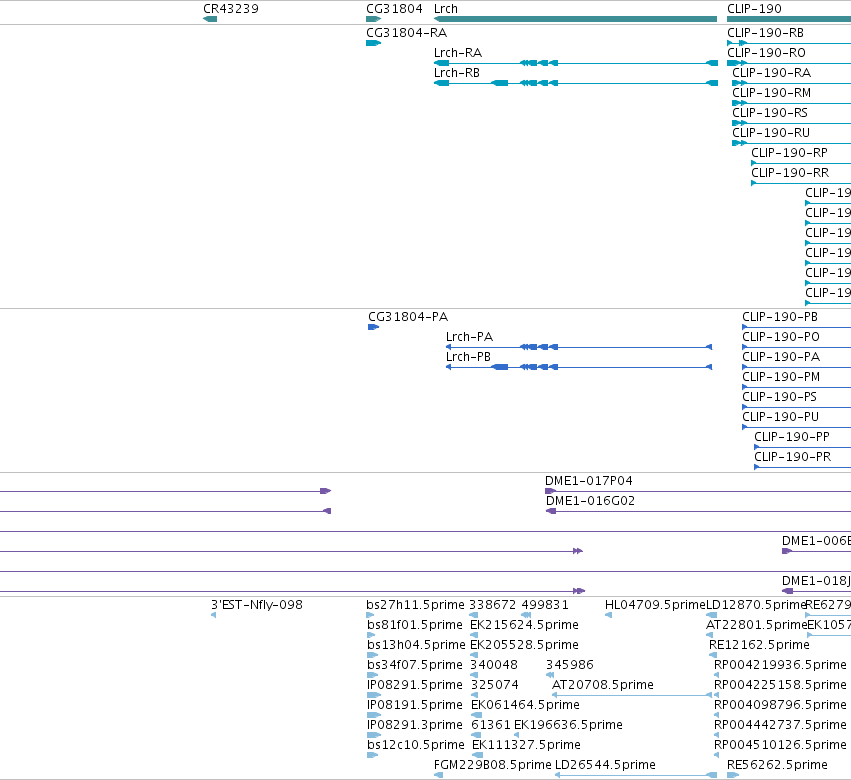Click CLIP-190-PS protein label
This screenshot has width=851, height=780.
coord(779,397)
